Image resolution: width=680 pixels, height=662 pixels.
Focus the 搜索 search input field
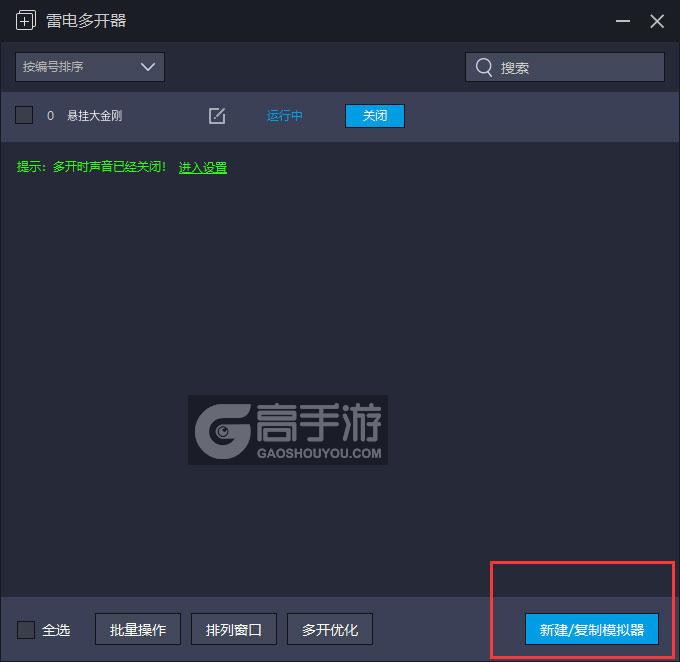[565, 67]
